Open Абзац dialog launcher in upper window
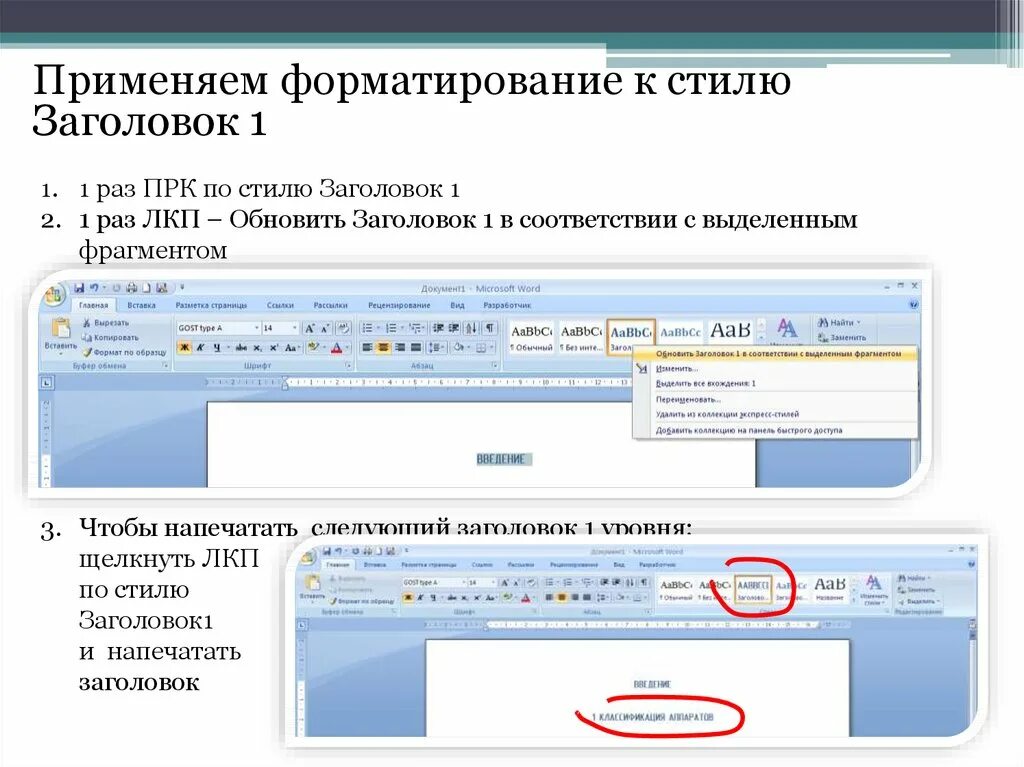Screen dimensions: 1024x767 tap(495, 366)
